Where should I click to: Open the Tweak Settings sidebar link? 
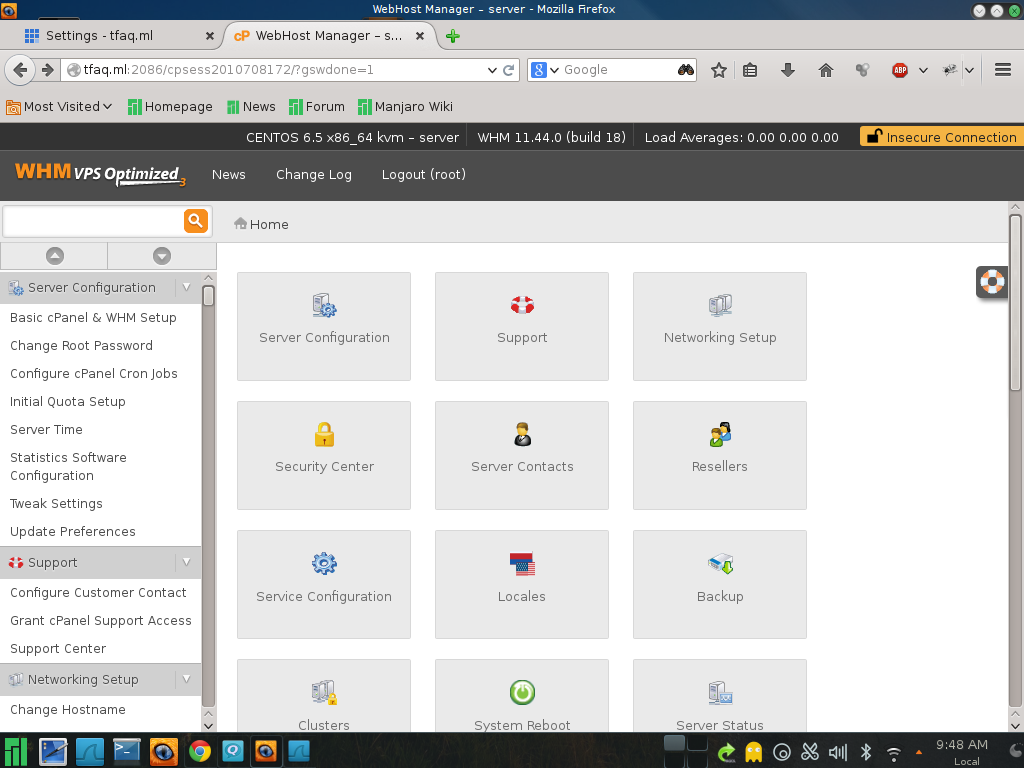56,504
